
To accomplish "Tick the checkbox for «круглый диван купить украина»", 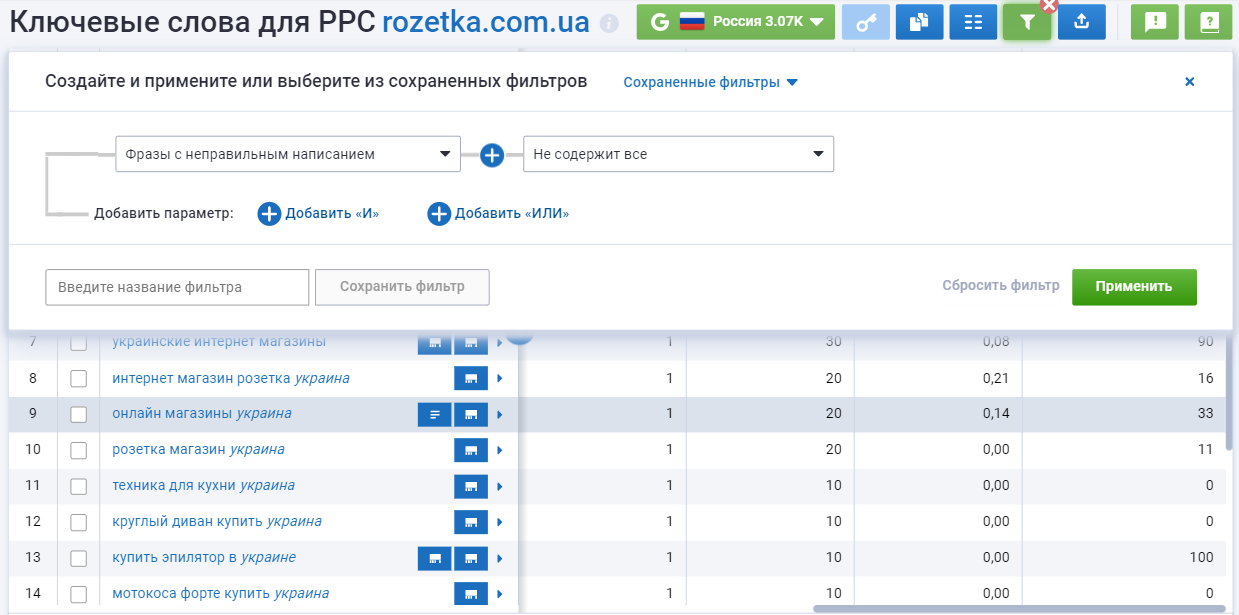I will coord(79,523).
